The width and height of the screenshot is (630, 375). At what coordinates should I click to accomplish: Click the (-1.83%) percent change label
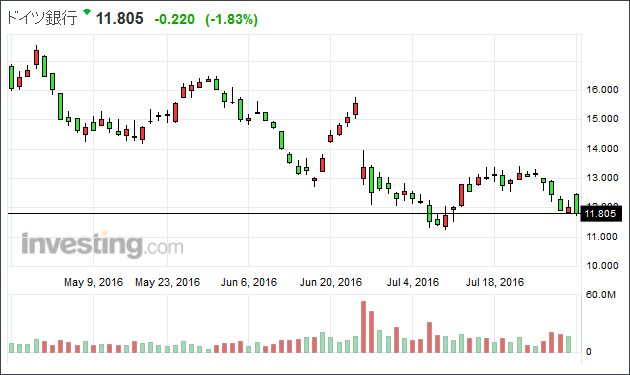[x=231, y=19]
